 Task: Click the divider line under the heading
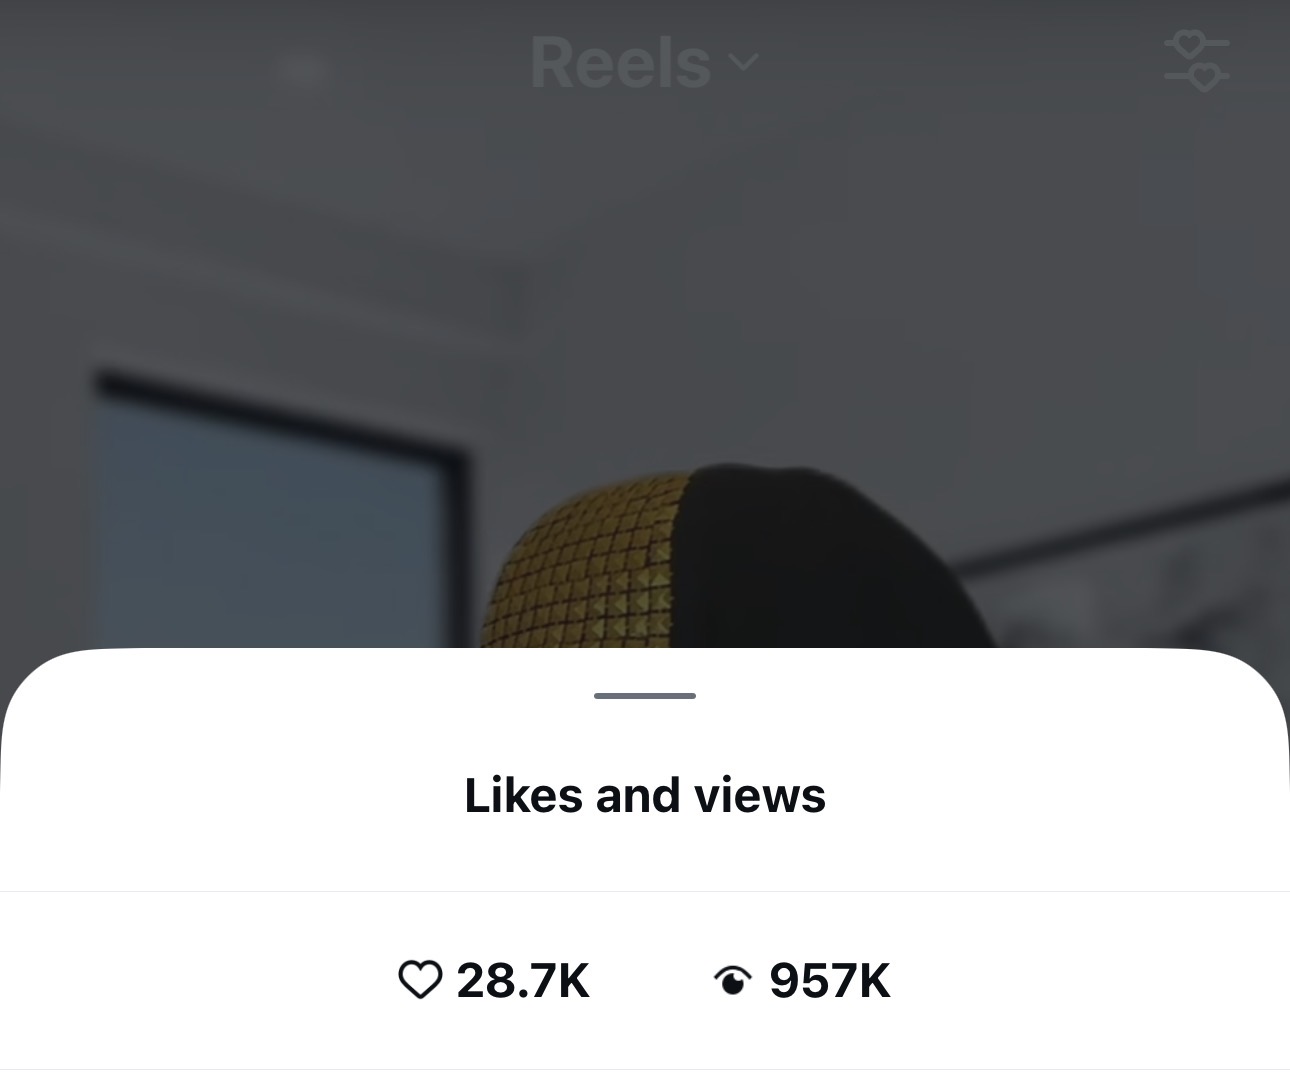tap(645, 891)
